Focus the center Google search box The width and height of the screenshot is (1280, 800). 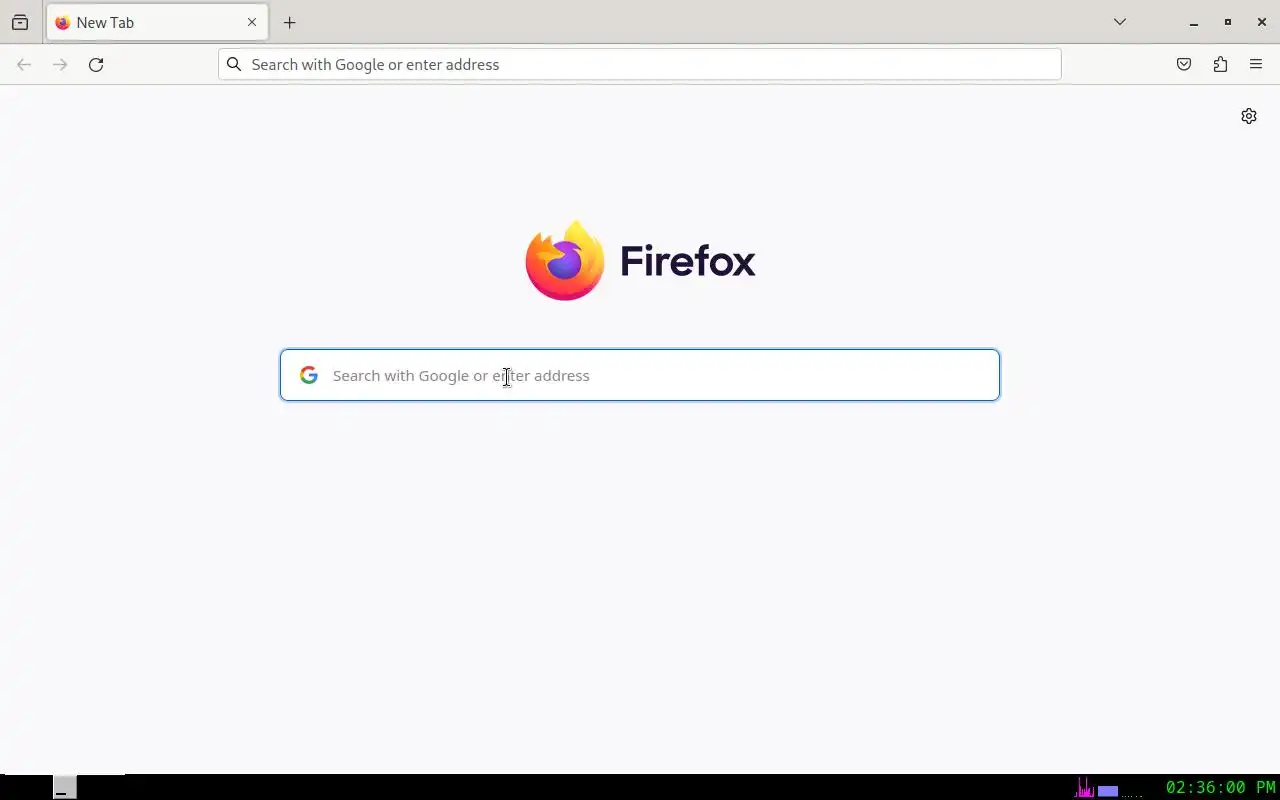pos(640,375)
